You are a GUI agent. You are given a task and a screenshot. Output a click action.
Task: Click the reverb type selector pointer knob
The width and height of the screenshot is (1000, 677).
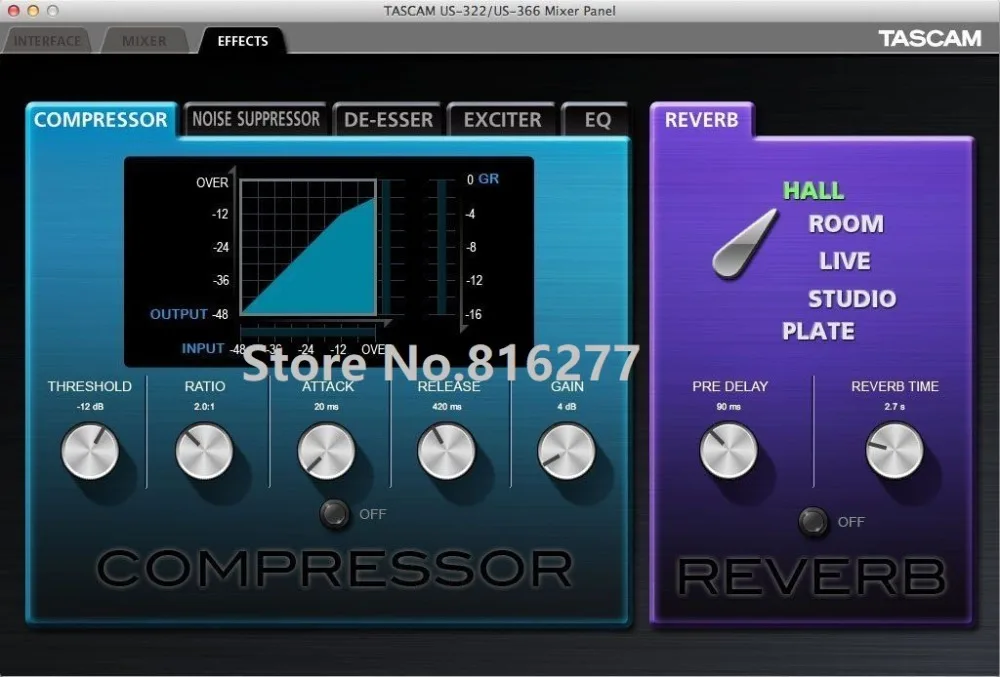pyautogui.click(x=745, y=244)
